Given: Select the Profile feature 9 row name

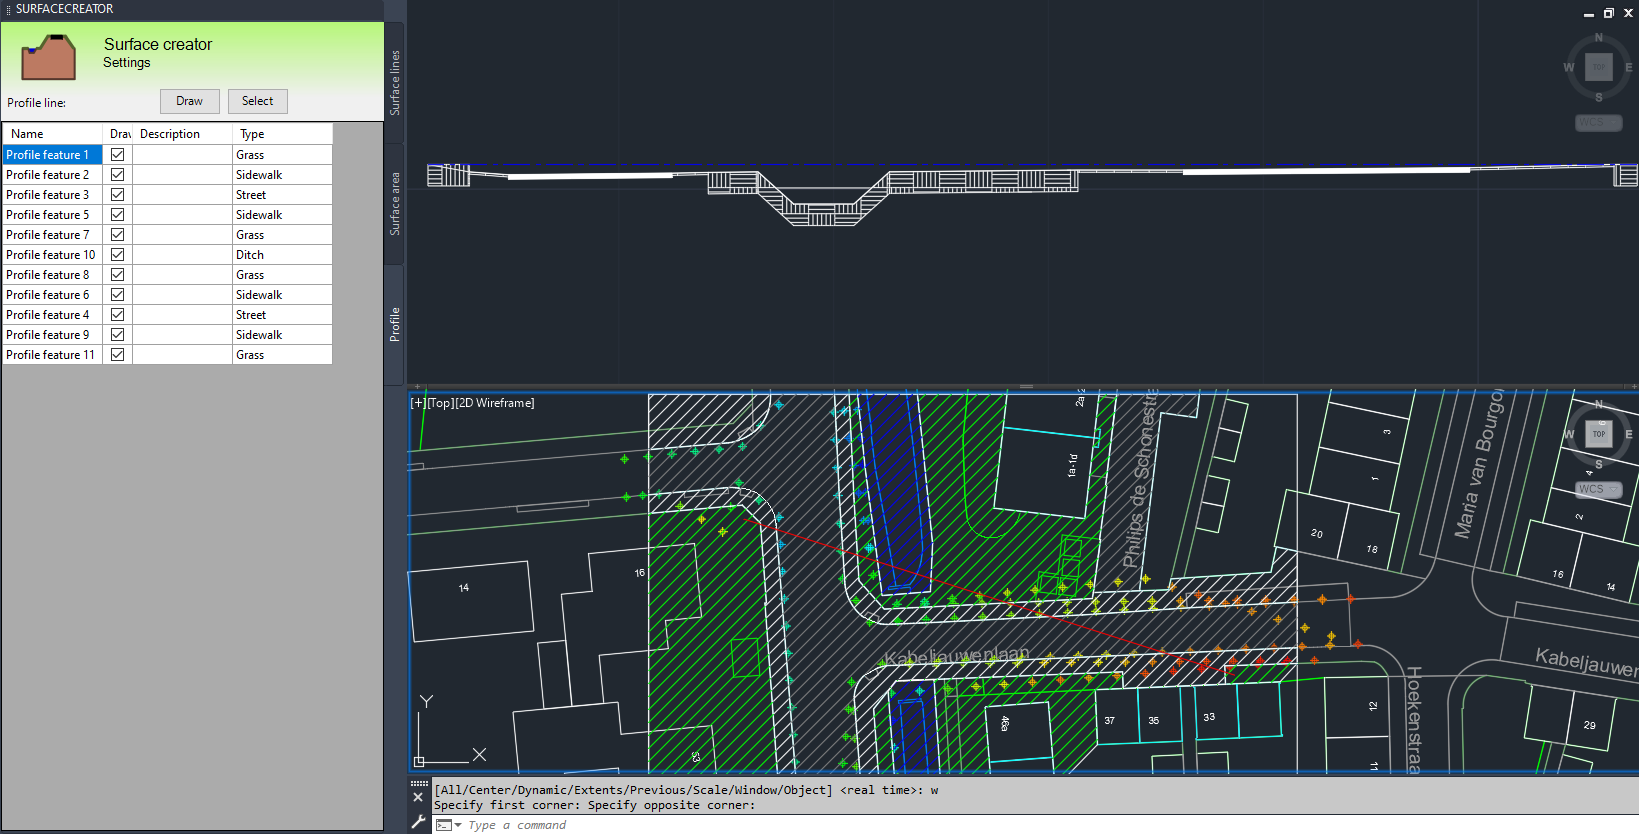Looking at the screenshot, I should pos(53,335).
